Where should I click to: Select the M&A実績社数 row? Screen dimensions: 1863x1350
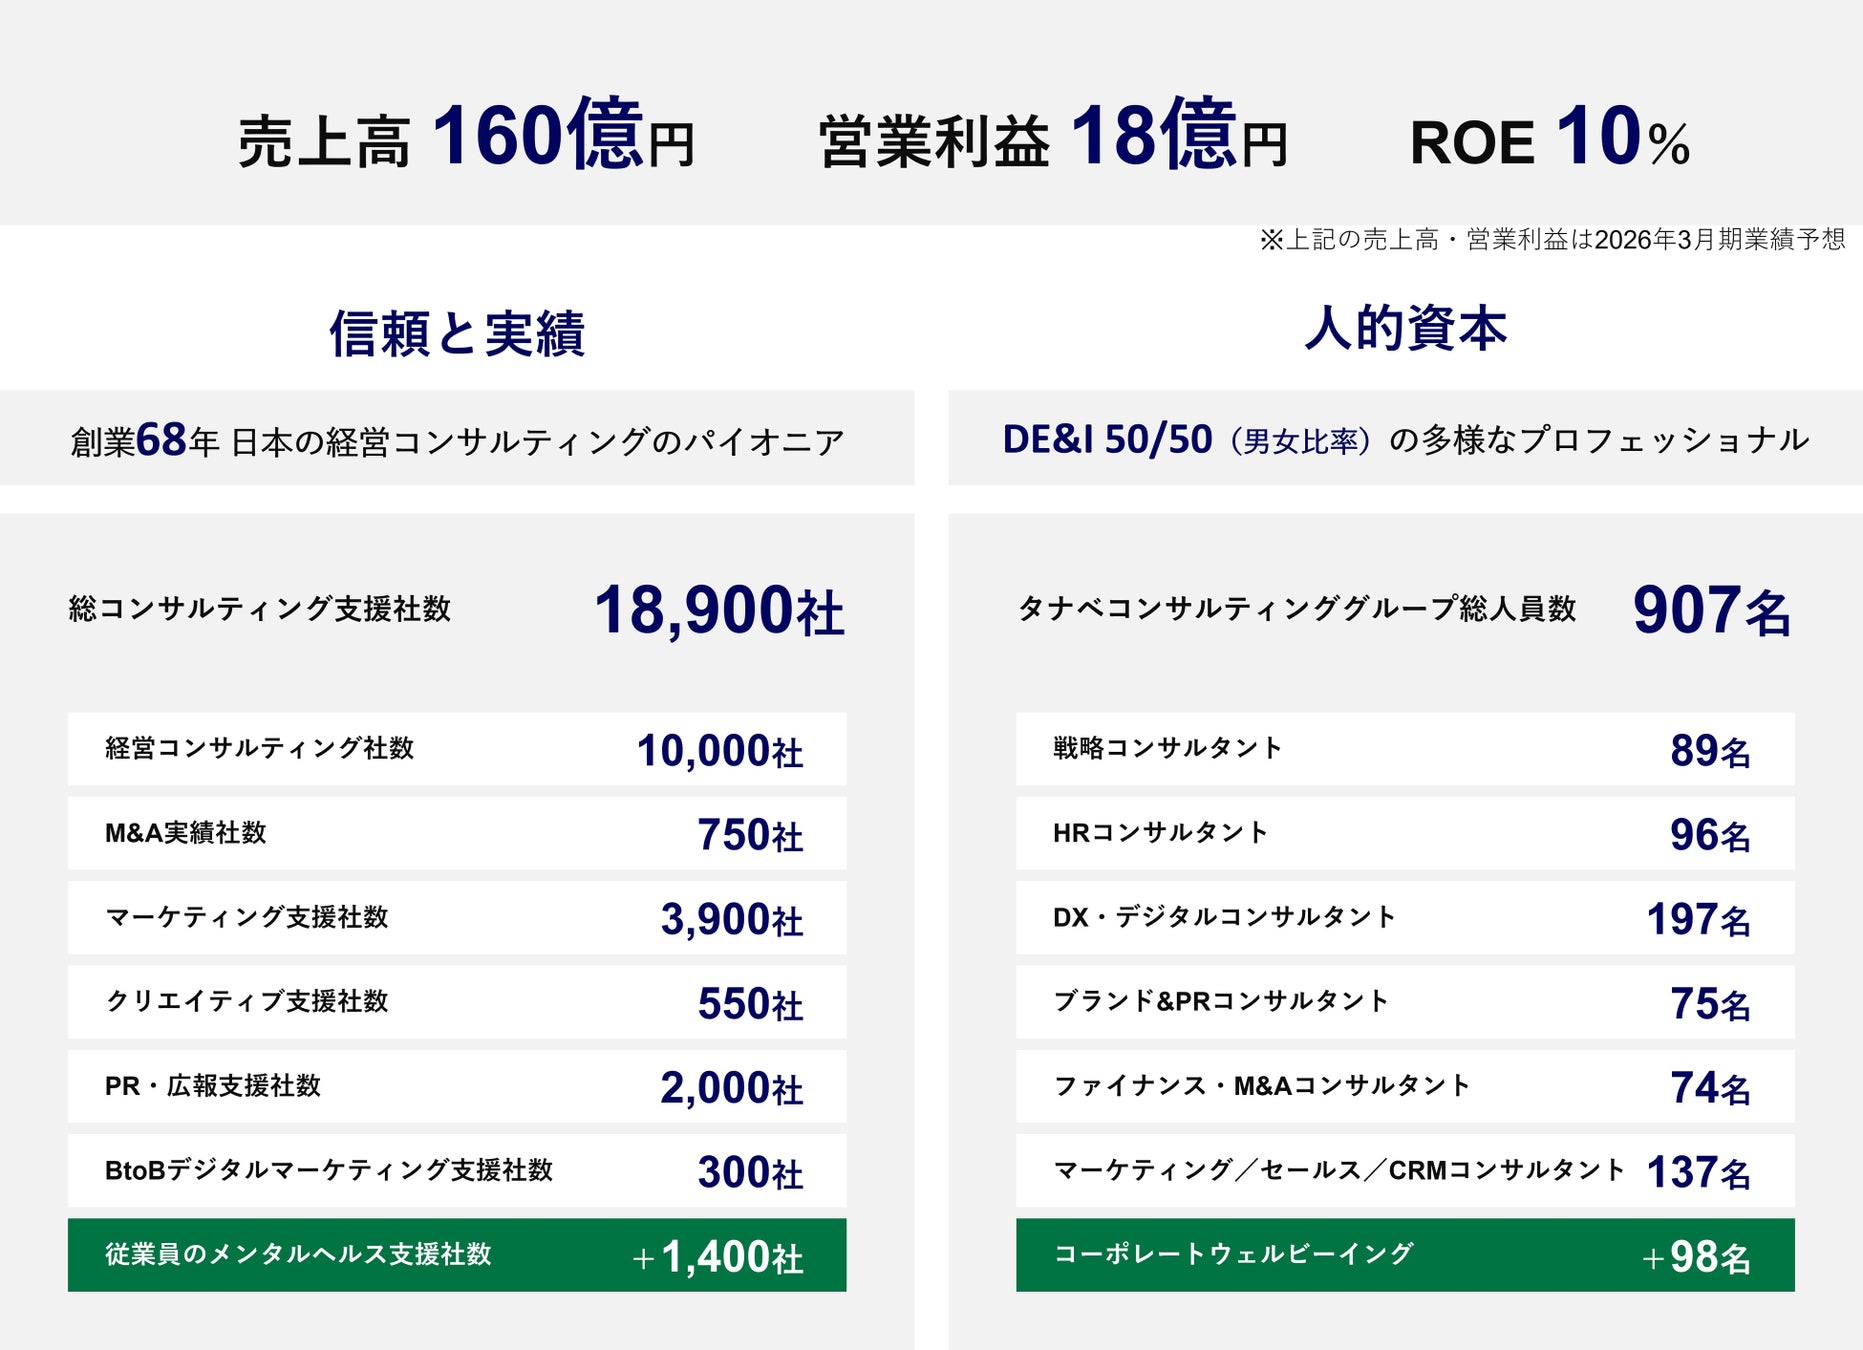click(457, 833)
